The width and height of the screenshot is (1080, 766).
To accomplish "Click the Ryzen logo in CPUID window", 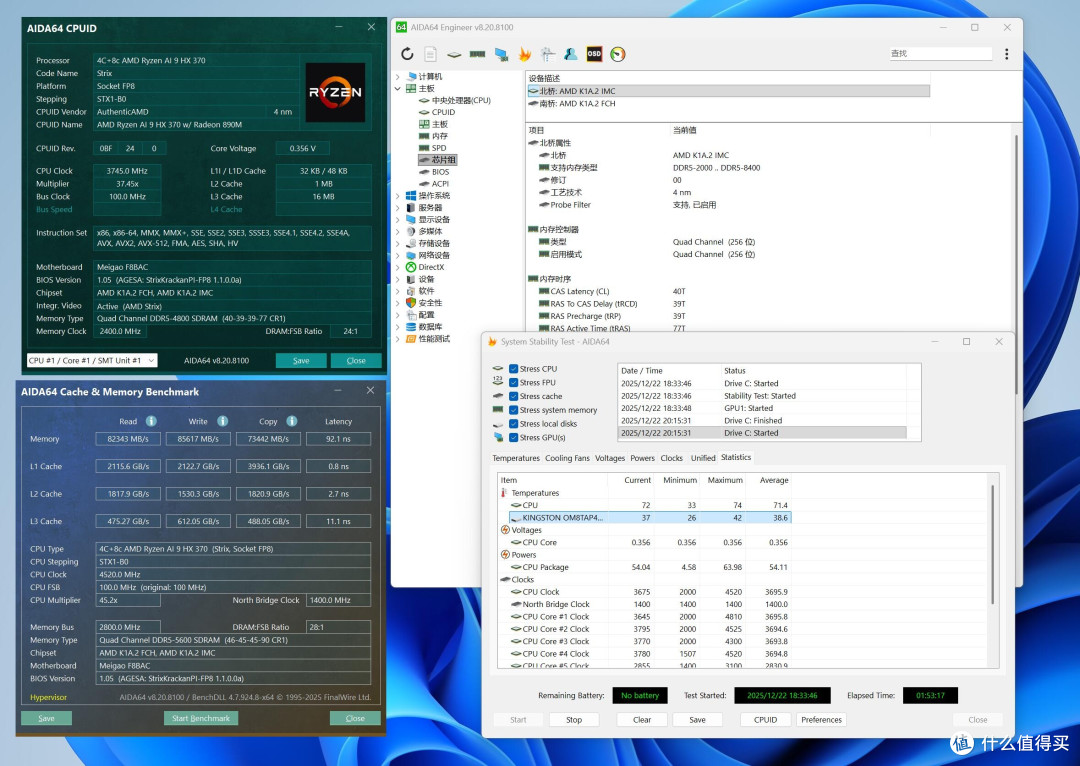I will 335,92.
